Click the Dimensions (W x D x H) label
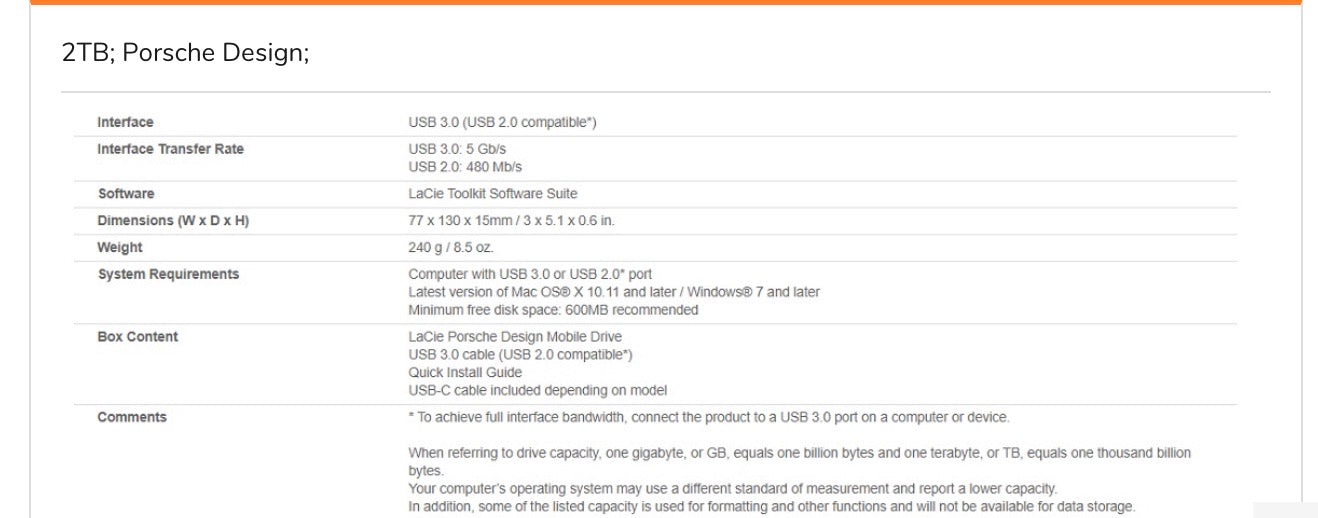The width and height of the screenshot is (1318, 518). click(173, 220)
